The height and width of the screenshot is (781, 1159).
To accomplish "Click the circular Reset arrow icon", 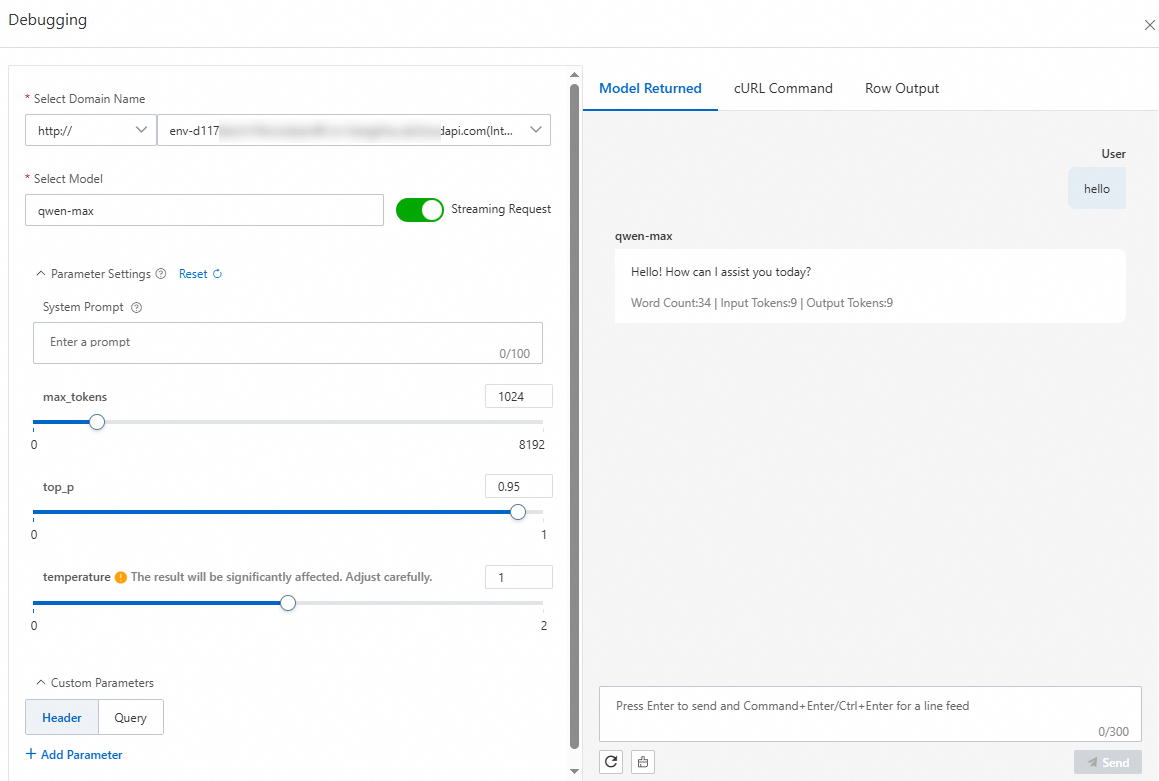I will point(216,273).
